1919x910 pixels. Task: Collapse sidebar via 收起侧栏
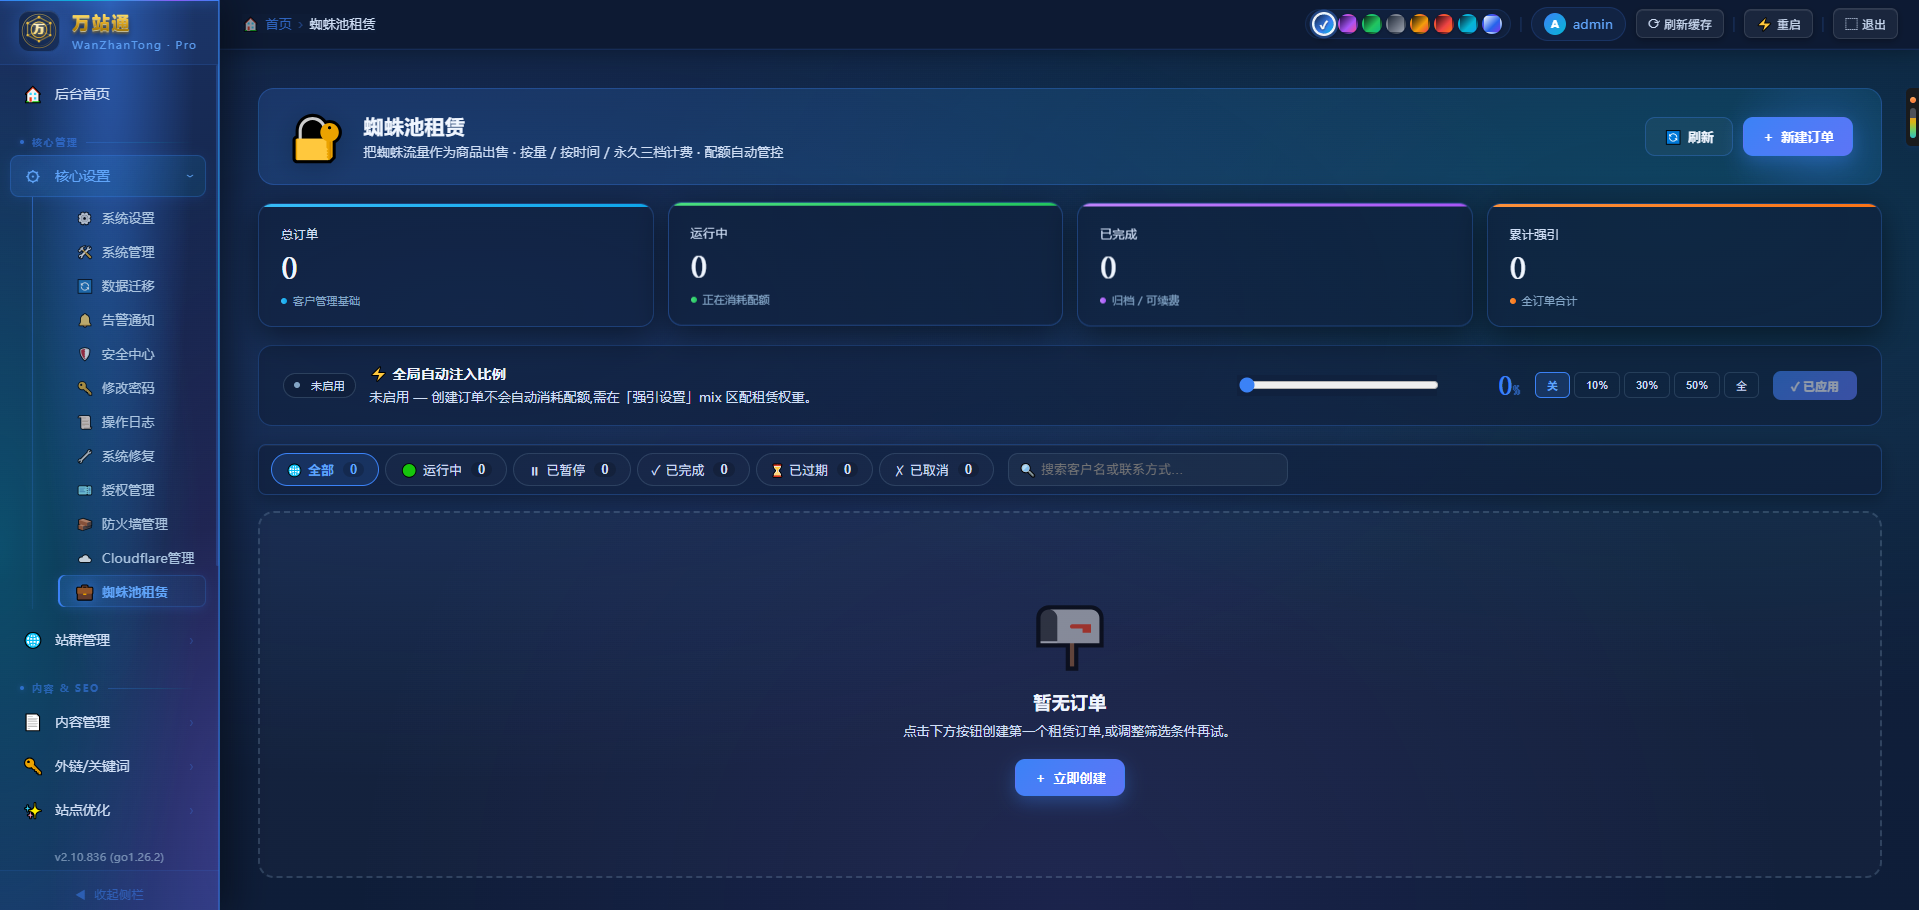pyautogui.click(x=110, y=894)
